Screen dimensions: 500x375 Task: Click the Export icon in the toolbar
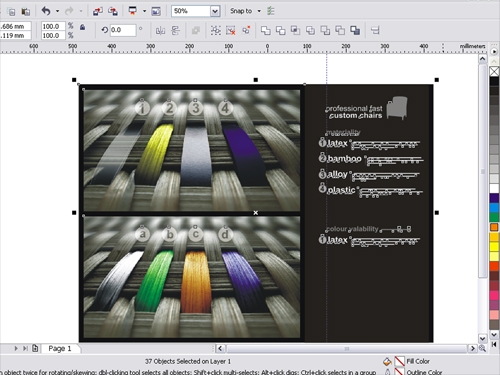coord(113,11)
